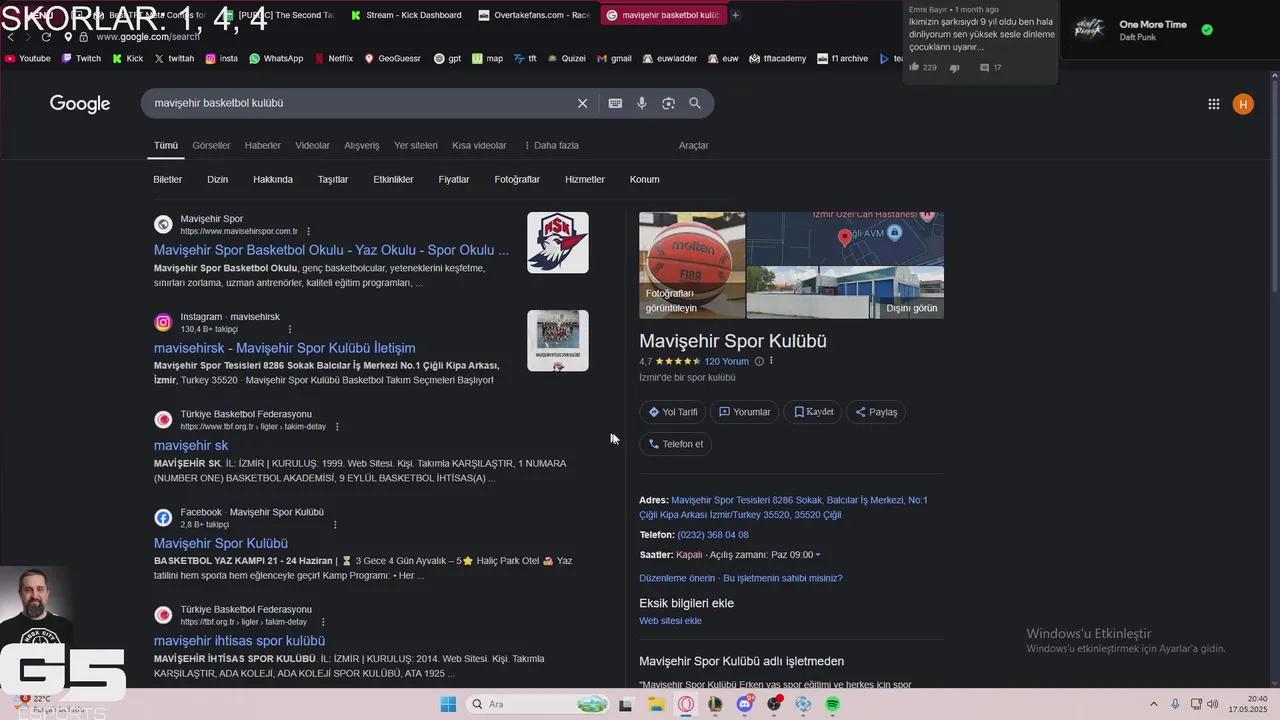Click inside the Google search input field
The height and width of the screenshot is (720, 1280).
[360, 103]
